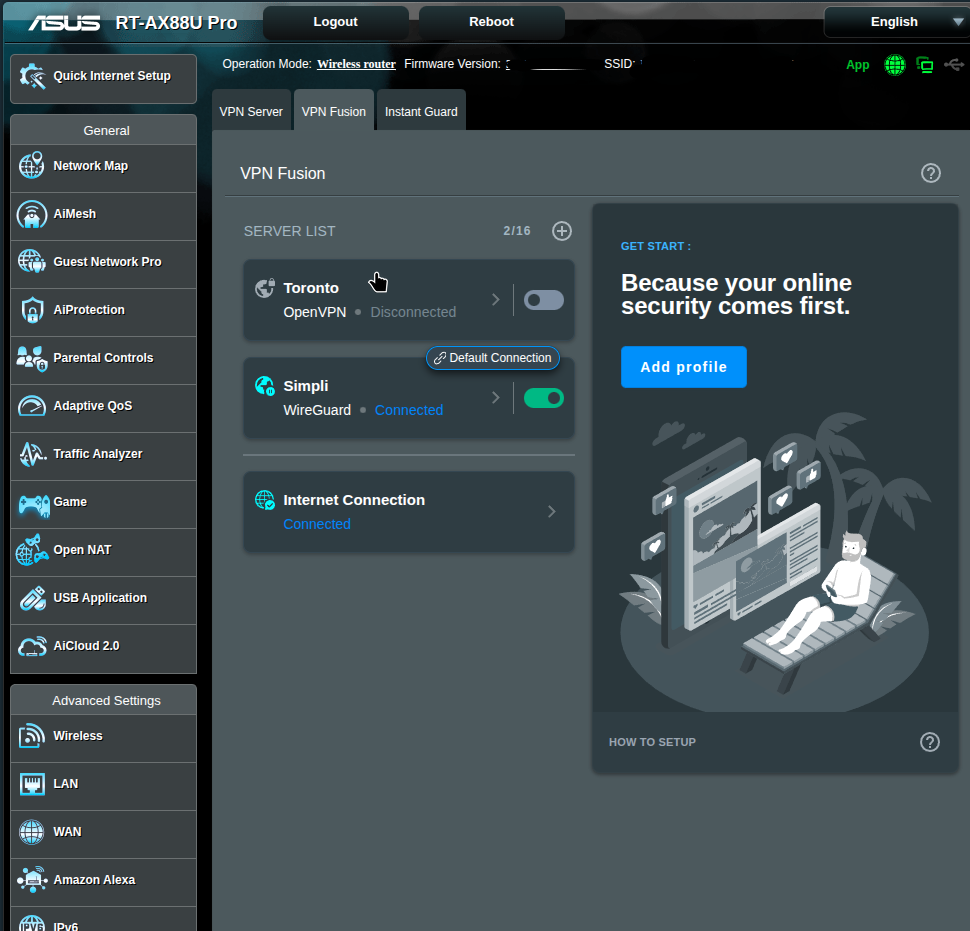
Task: Click the network clients status icon
Action: (924, 64)
